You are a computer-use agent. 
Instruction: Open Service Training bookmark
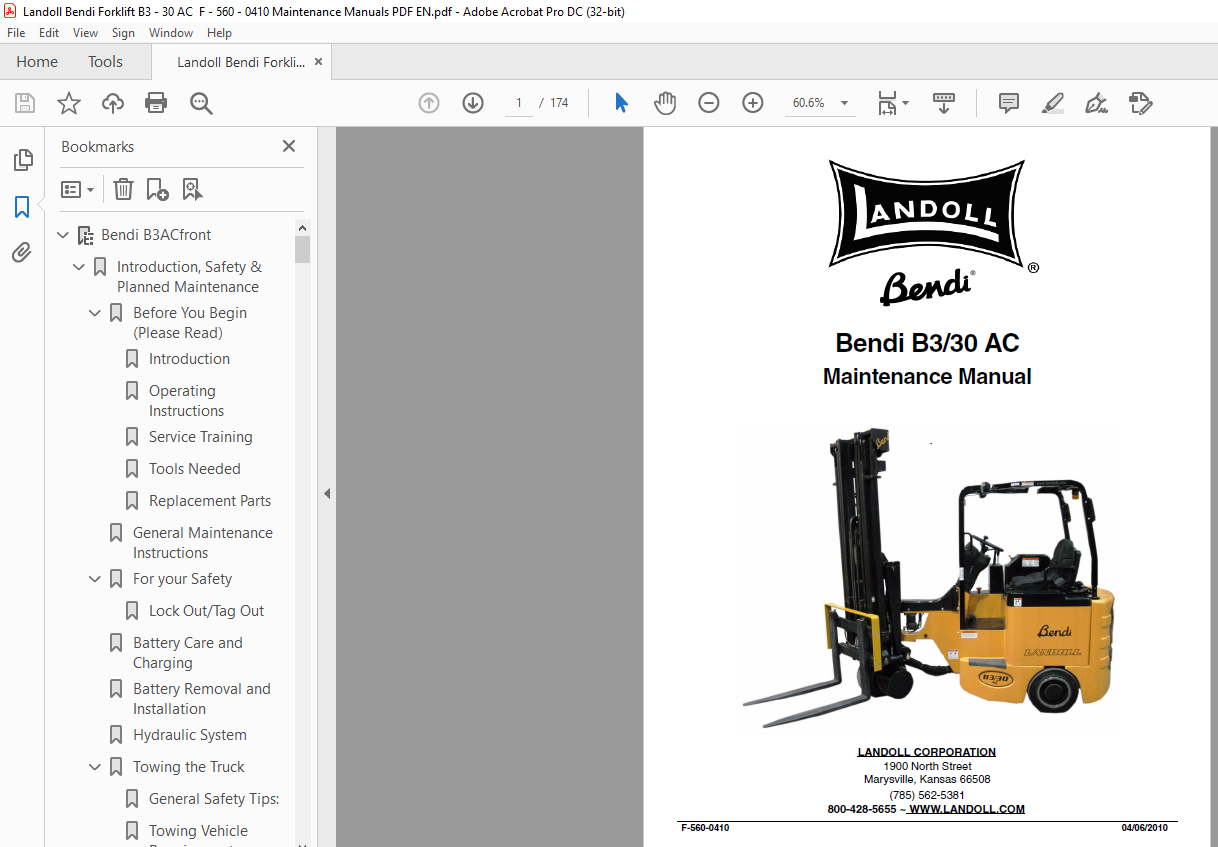point(200,437)
